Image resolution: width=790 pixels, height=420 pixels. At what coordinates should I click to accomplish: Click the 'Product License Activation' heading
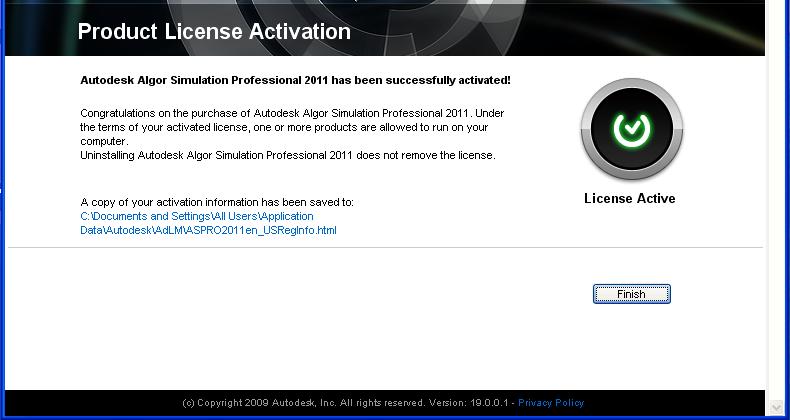pyautogui.click(x=214, y=31)
